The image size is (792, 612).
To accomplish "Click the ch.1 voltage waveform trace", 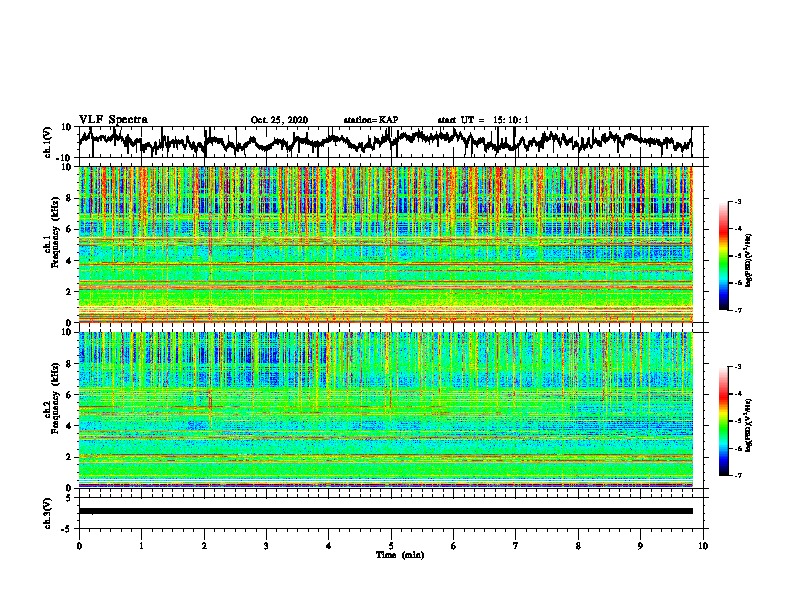I will click(x=385, y=141).
